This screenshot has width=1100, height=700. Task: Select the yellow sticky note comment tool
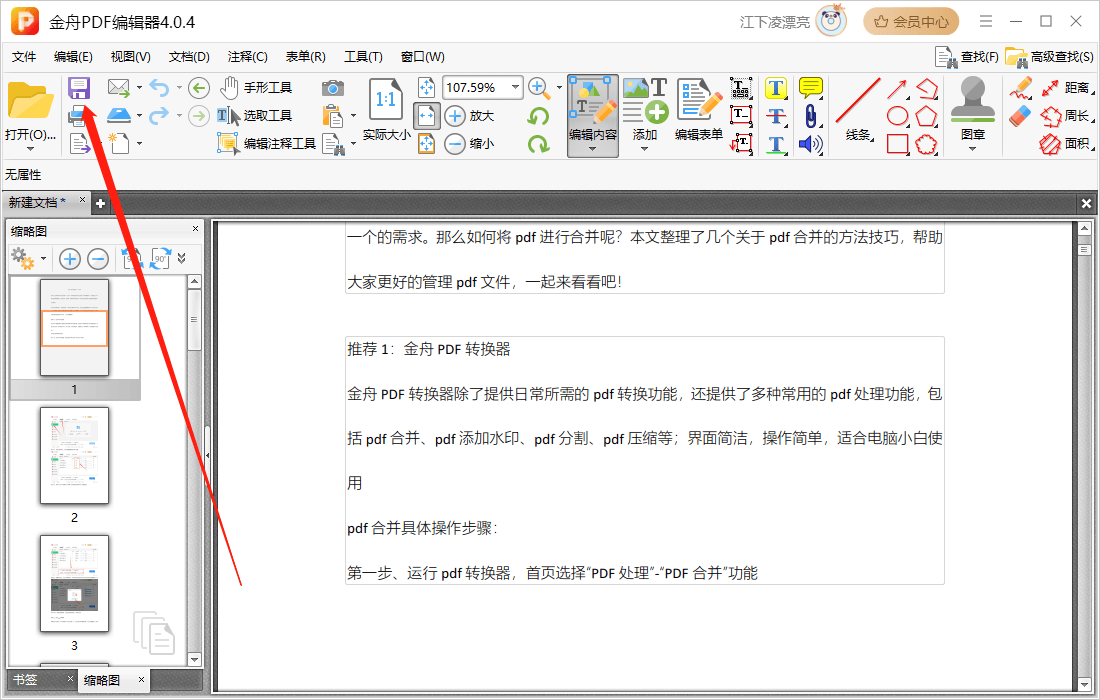click(x=811, y=88)
